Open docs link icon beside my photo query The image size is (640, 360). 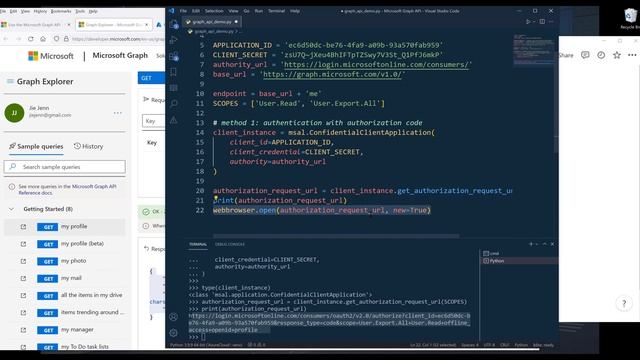(23, 261)
